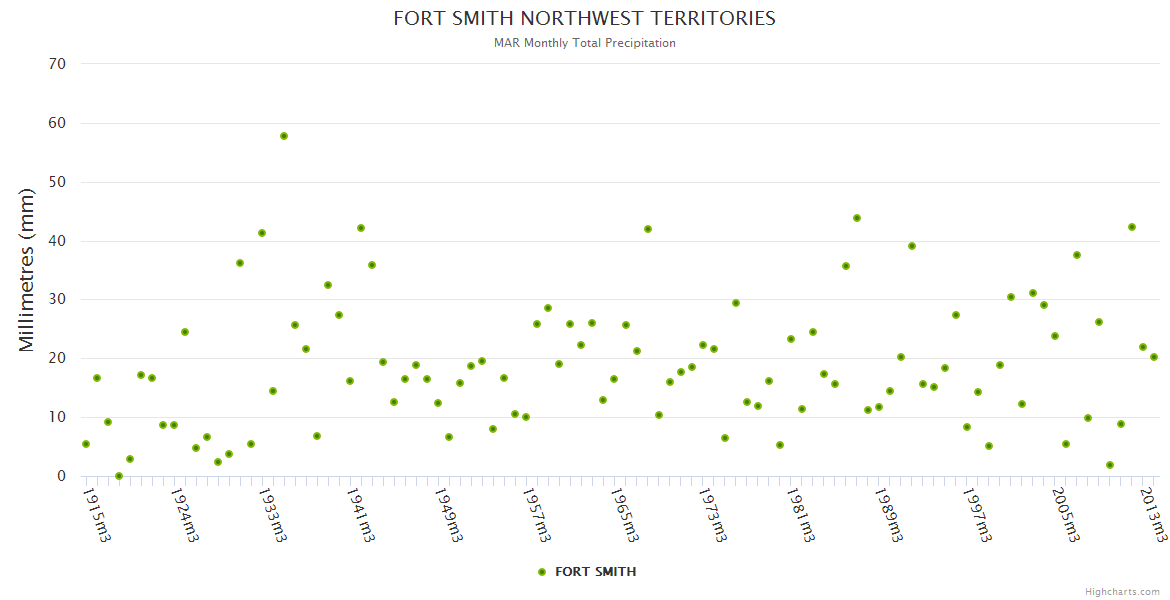The height and width of the screenshot is (600, 1170).
Task: Toggle the FORT SMITH legend label
Action: pos(595,572)
